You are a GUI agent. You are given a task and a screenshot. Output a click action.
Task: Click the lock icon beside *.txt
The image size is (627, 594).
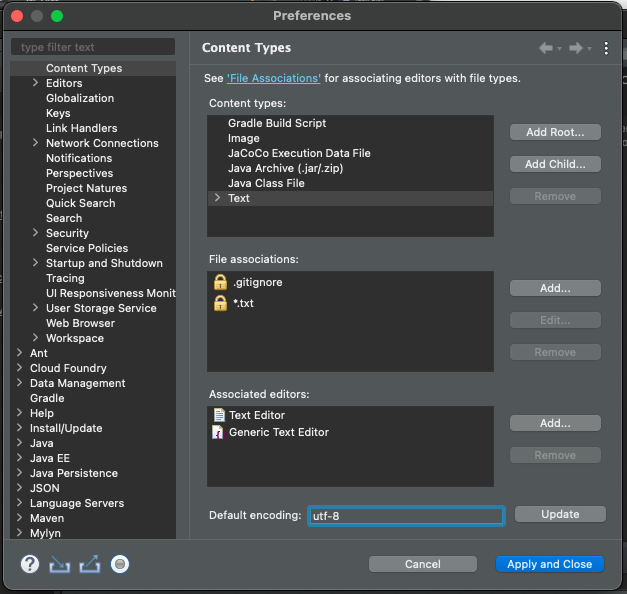click(x=220, y=303)
